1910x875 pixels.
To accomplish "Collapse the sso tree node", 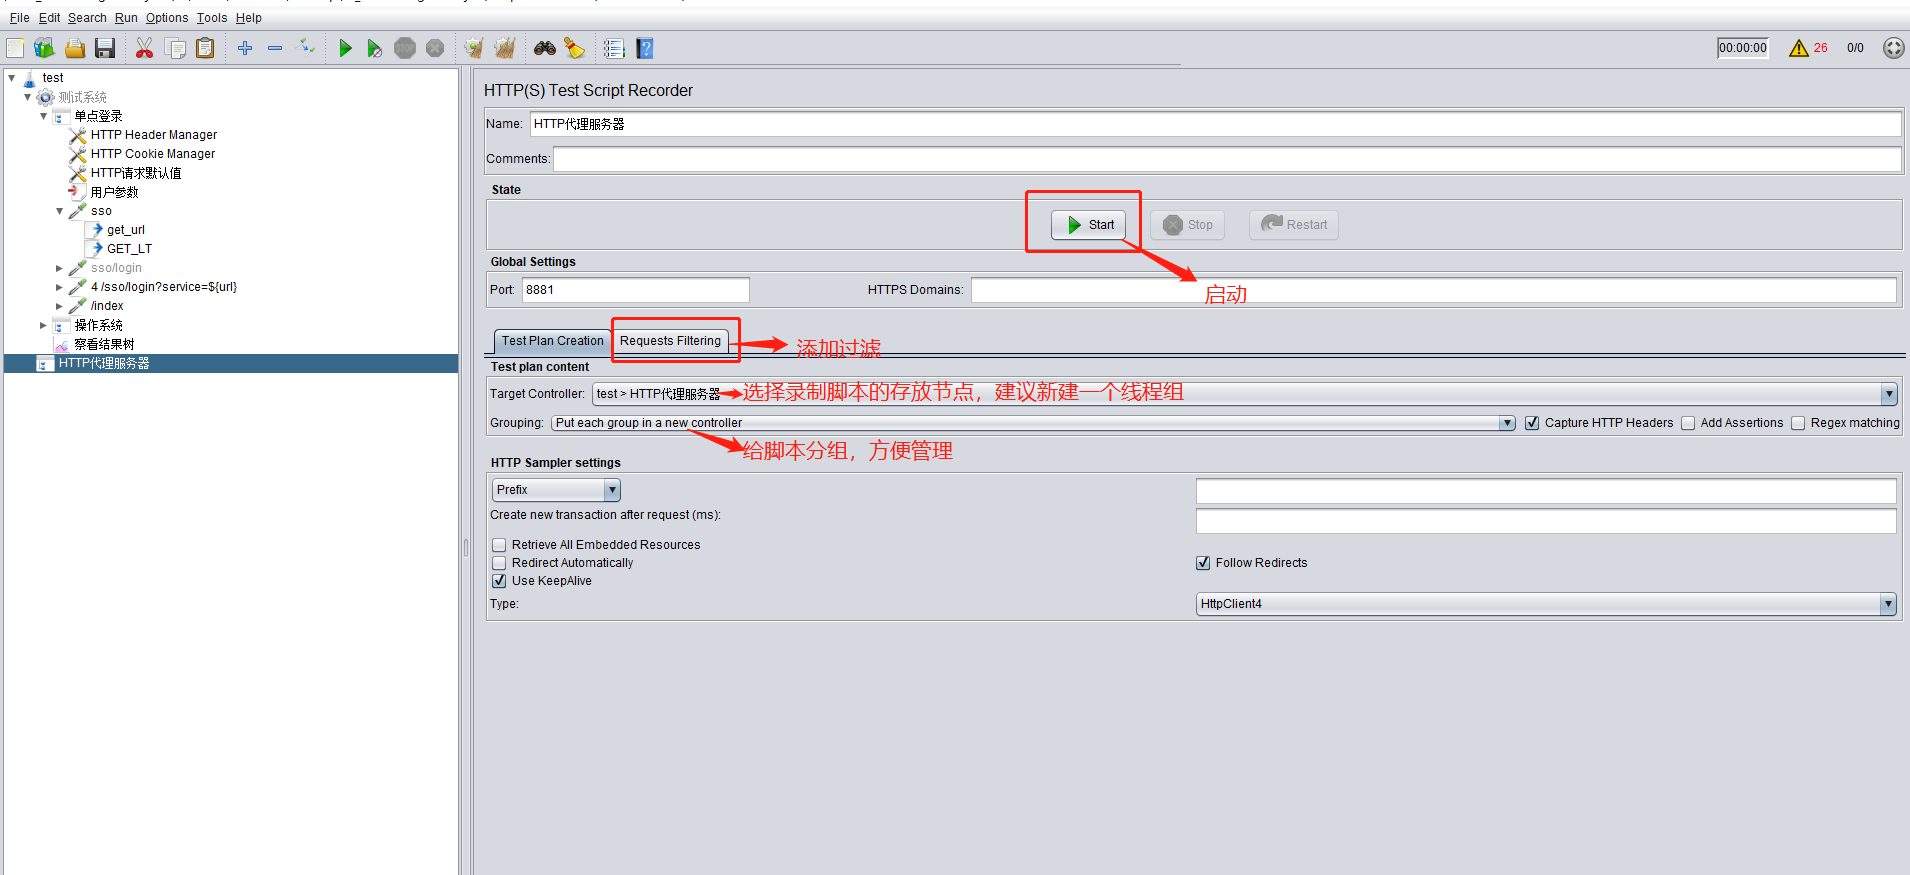I will [x=60, y=211].
